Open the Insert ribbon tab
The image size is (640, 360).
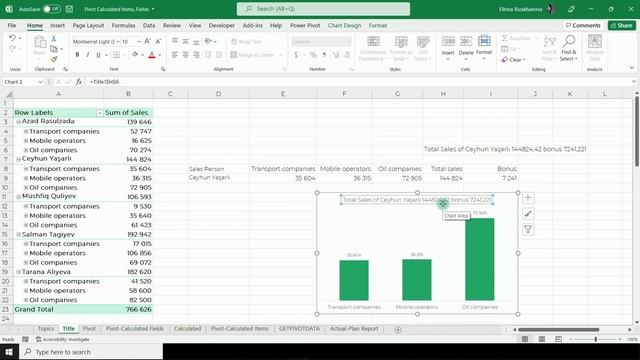57,25
